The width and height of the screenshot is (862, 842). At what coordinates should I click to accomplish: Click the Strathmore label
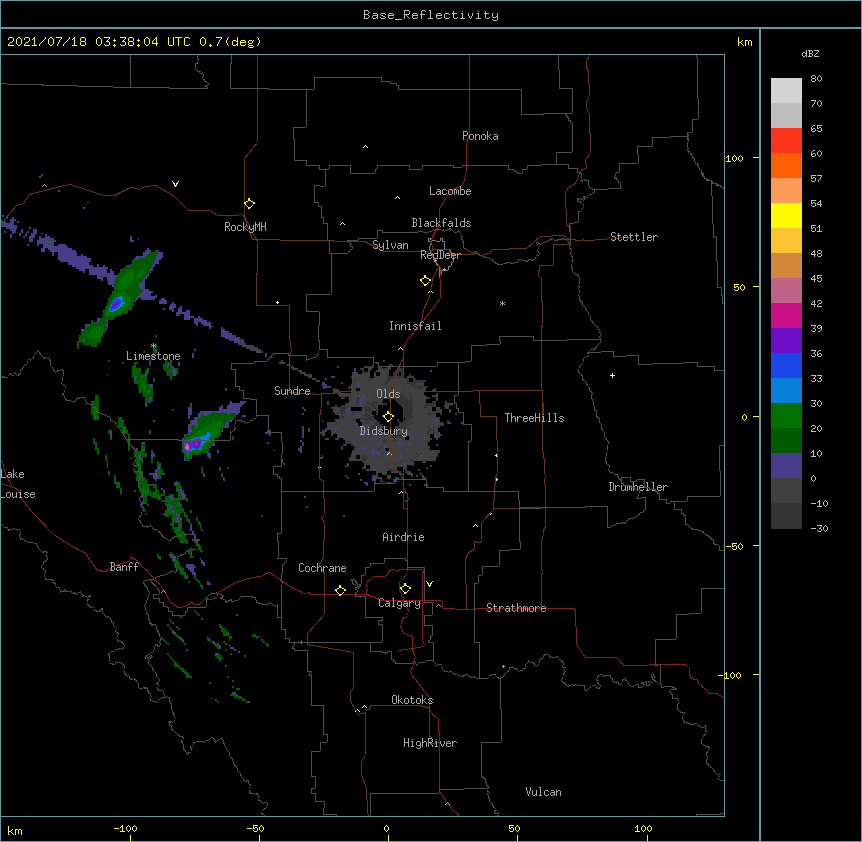coord(516,608)
